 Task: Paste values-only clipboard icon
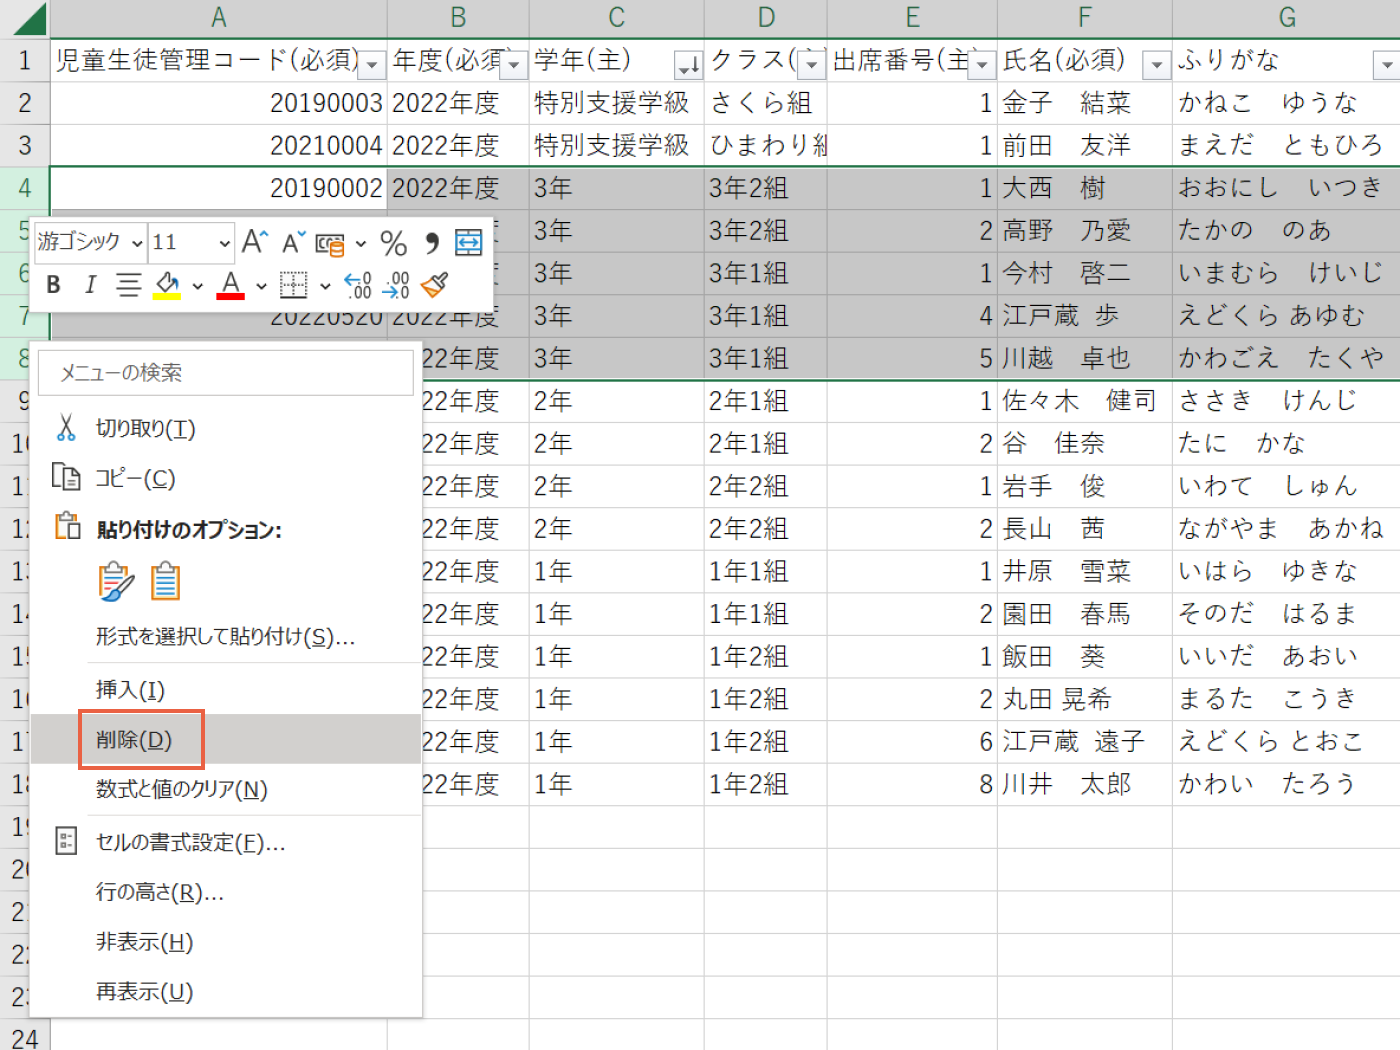pyautogui.click(x=165, y=581)
